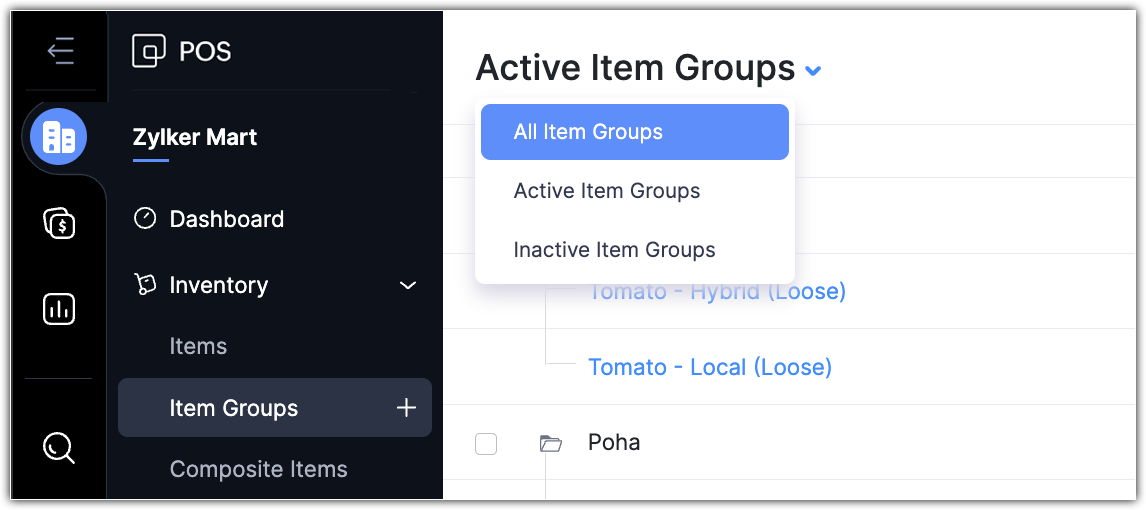Click the POS app logo icon
This screenshot has width=1146, height=510.
pyautogui.click(x=149, y=51)
